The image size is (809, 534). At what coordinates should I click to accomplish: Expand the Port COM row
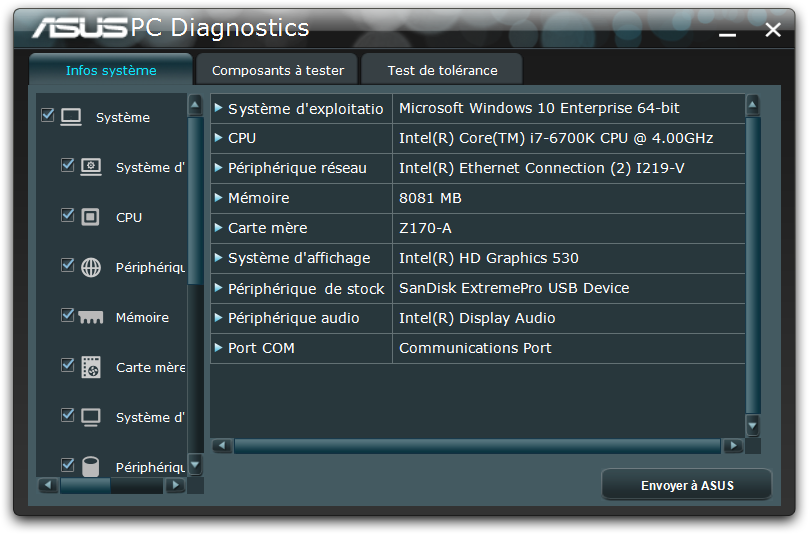[220, 348]
